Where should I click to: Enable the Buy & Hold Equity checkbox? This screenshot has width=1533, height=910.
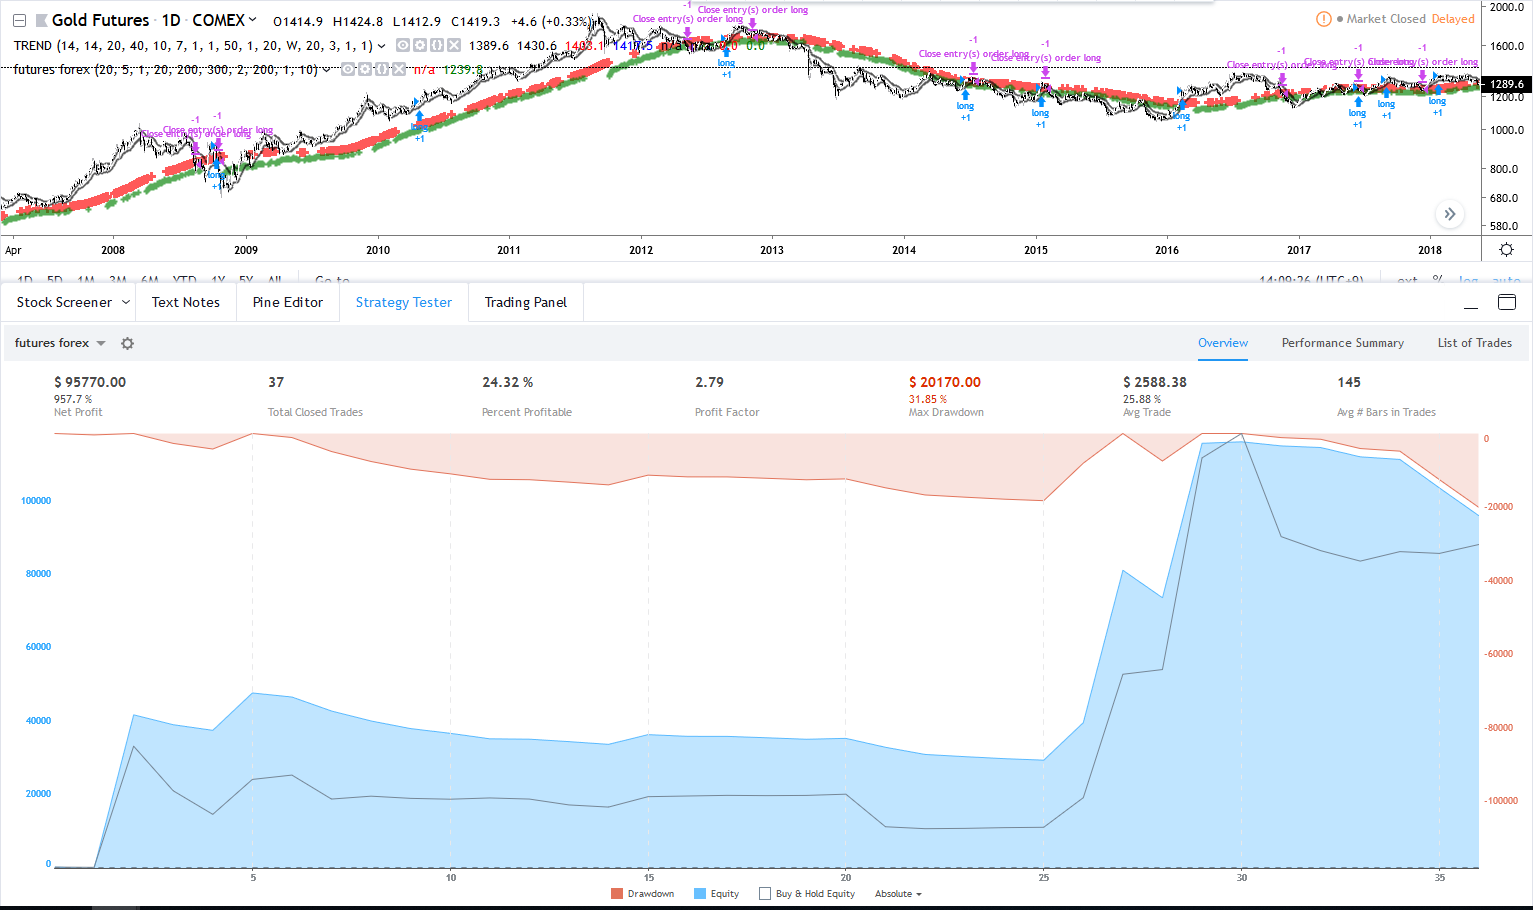[x=765, y=894]
